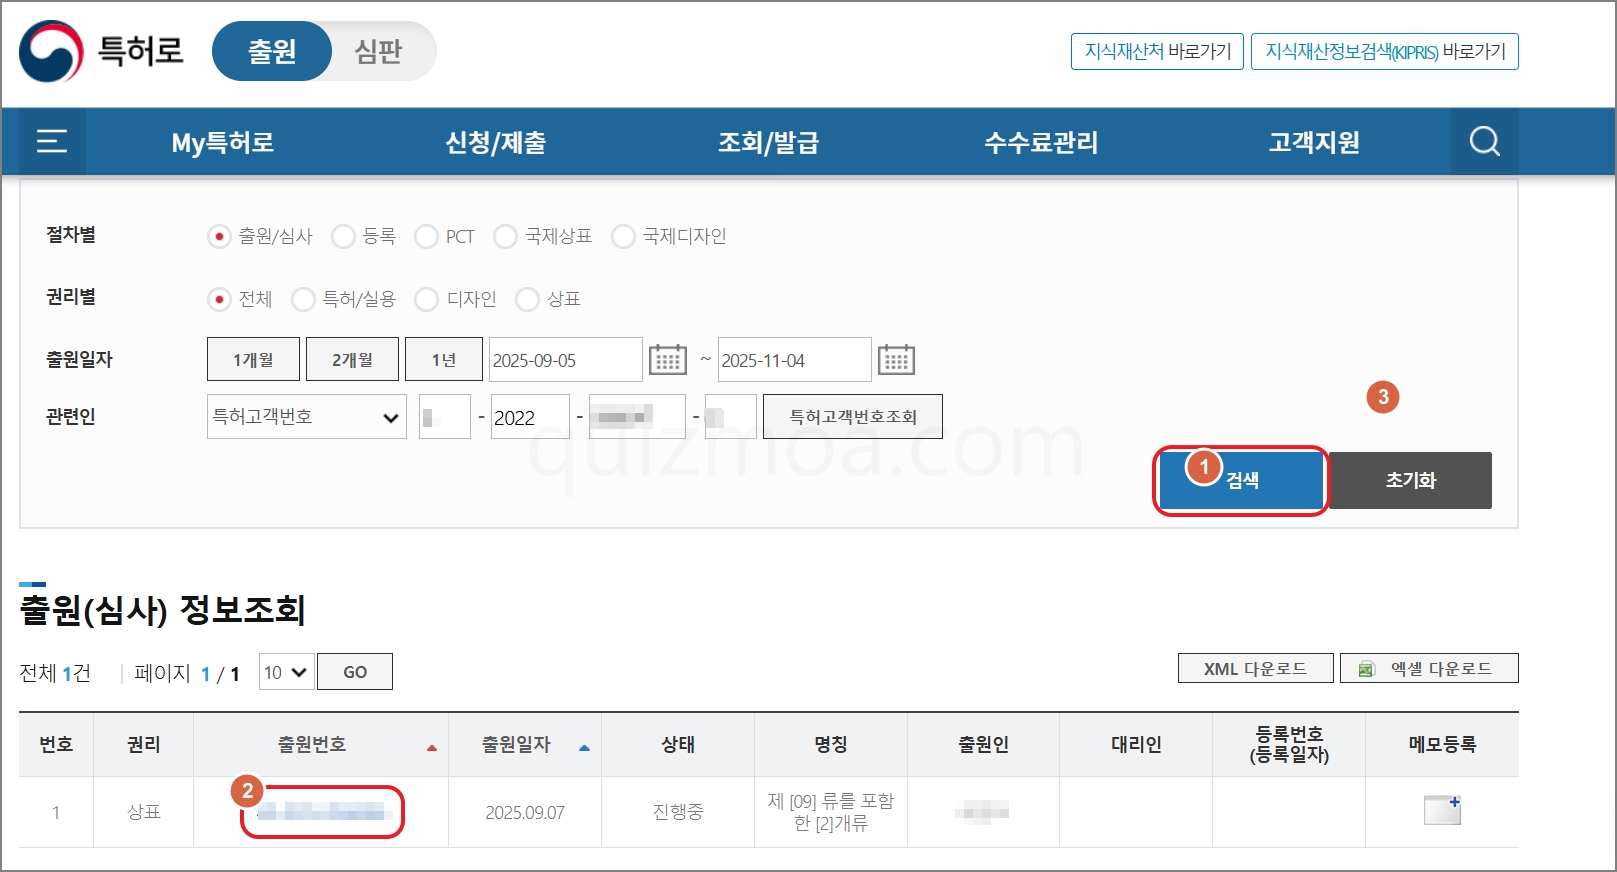Click the blue 검색 button
Image resolution: width=1617 pixels, height=872 pixels.
(1241, 481)
